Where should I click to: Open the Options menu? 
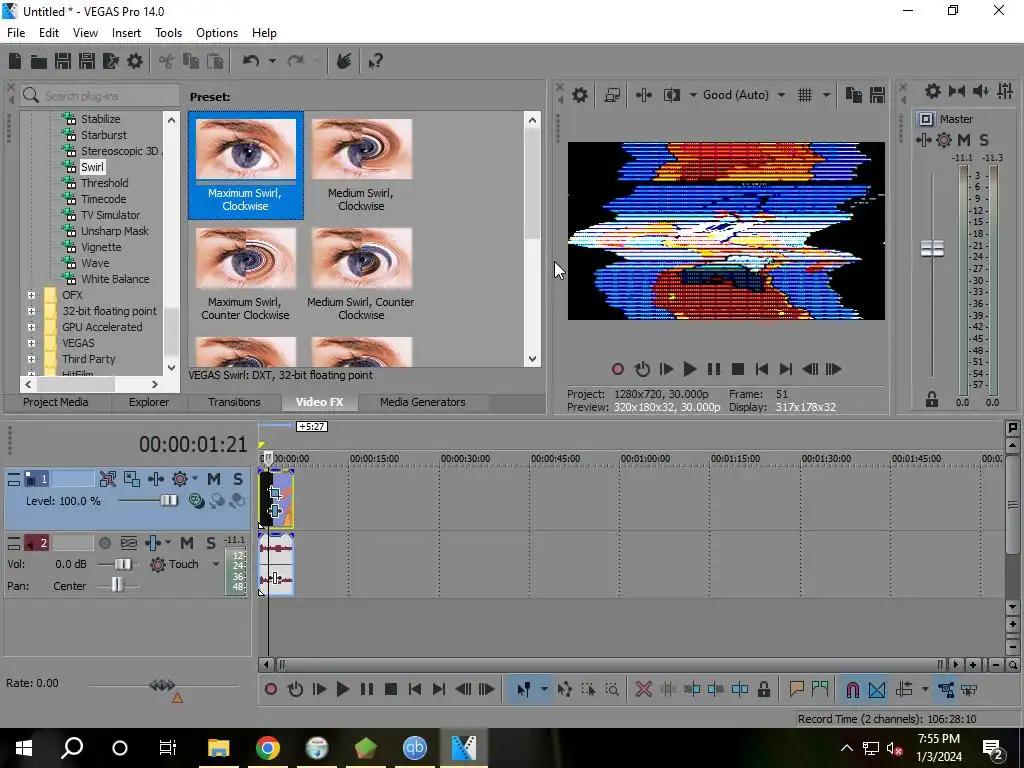(x=217, y=33)
